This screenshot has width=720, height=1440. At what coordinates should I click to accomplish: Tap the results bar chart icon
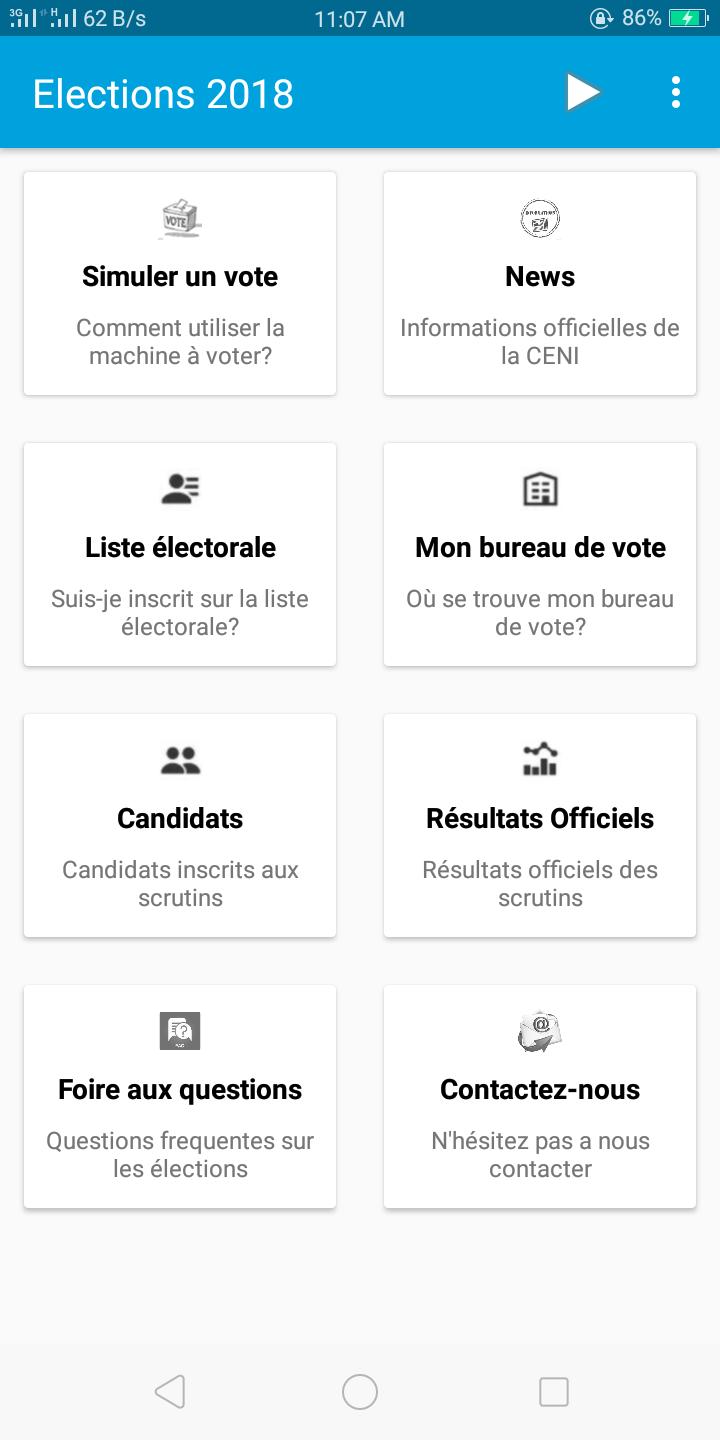coord(540,760)
